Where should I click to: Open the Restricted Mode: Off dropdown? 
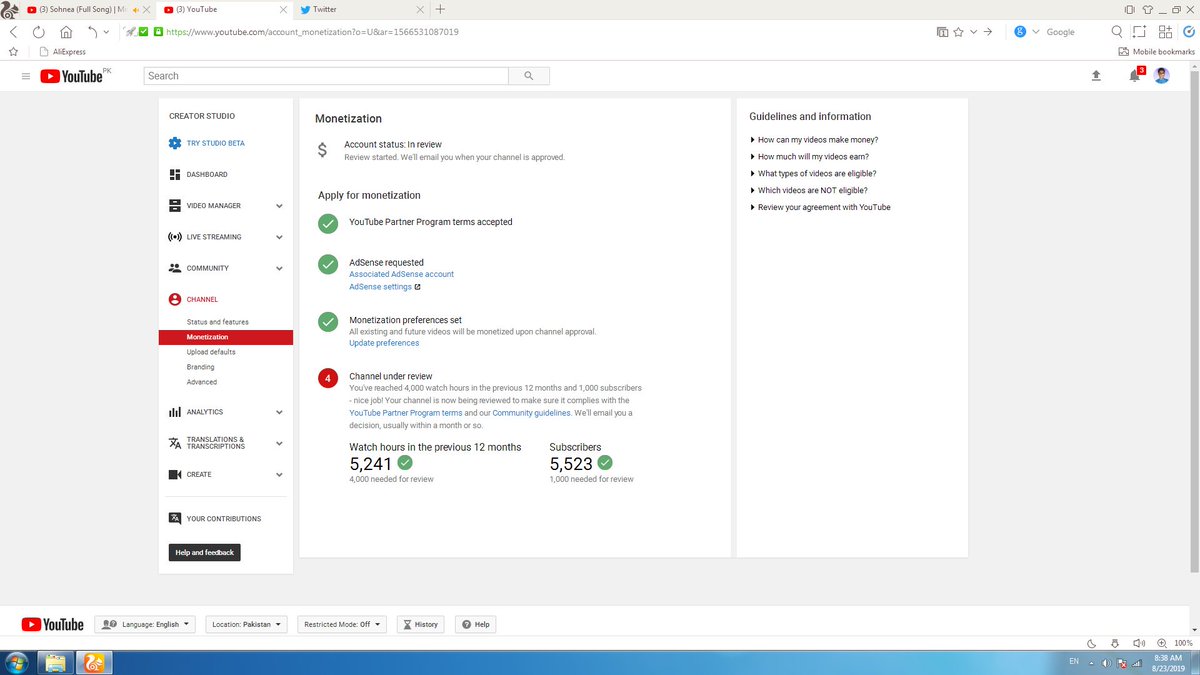[342, 624]
